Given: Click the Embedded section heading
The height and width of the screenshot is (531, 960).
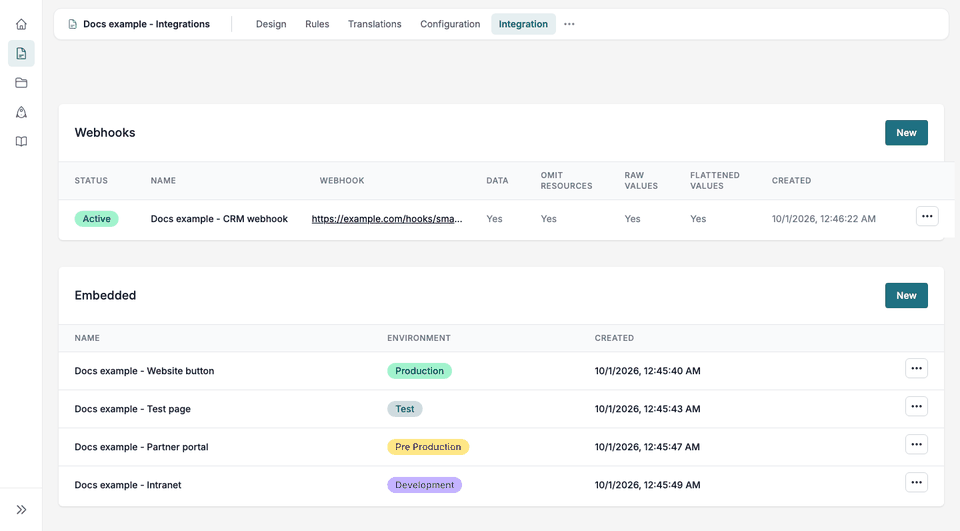Looking at the screenshot, I should click(105, 296).
